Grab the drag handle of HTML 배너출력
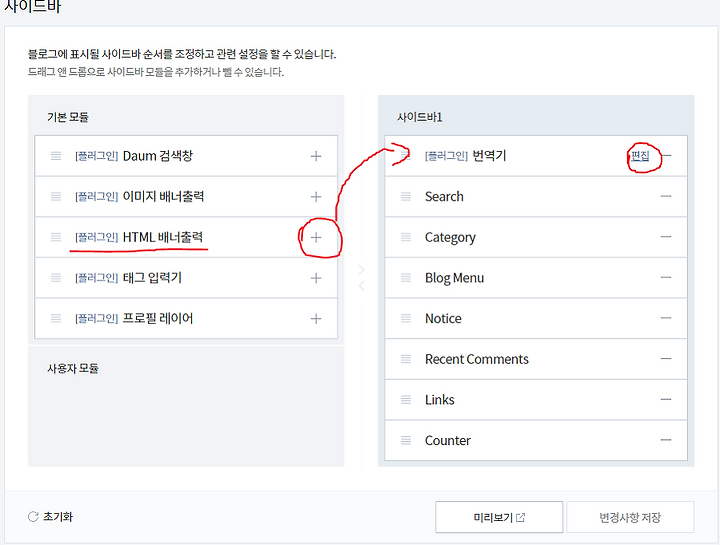Screen dimensions: 720x545 [x=56, y=237]
